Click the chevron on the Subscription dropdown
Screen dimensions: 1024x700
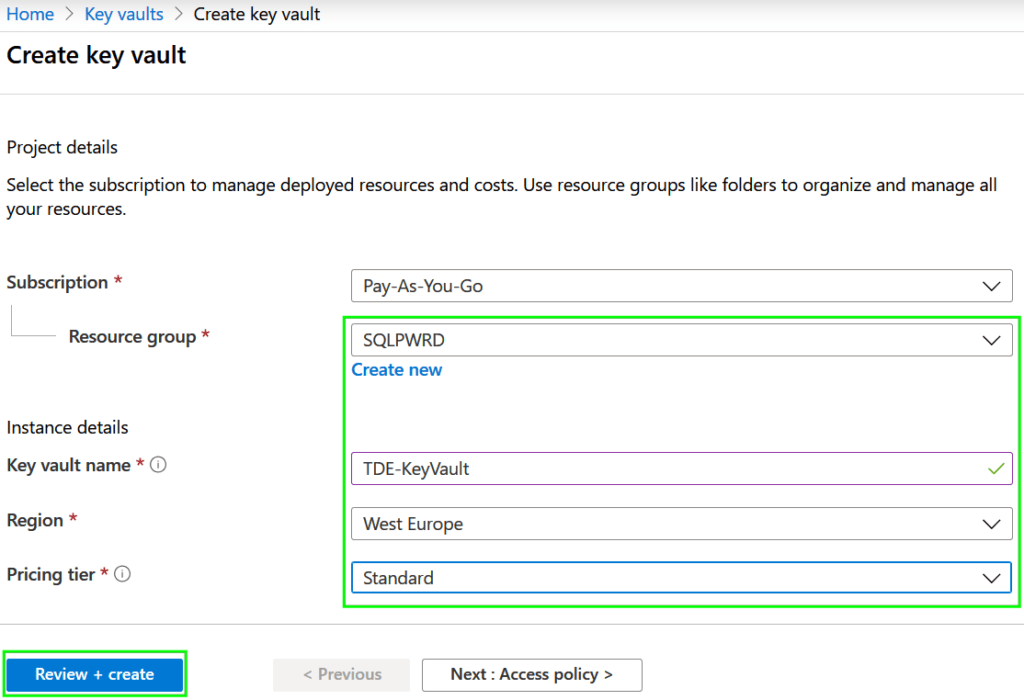coord(992,285)
